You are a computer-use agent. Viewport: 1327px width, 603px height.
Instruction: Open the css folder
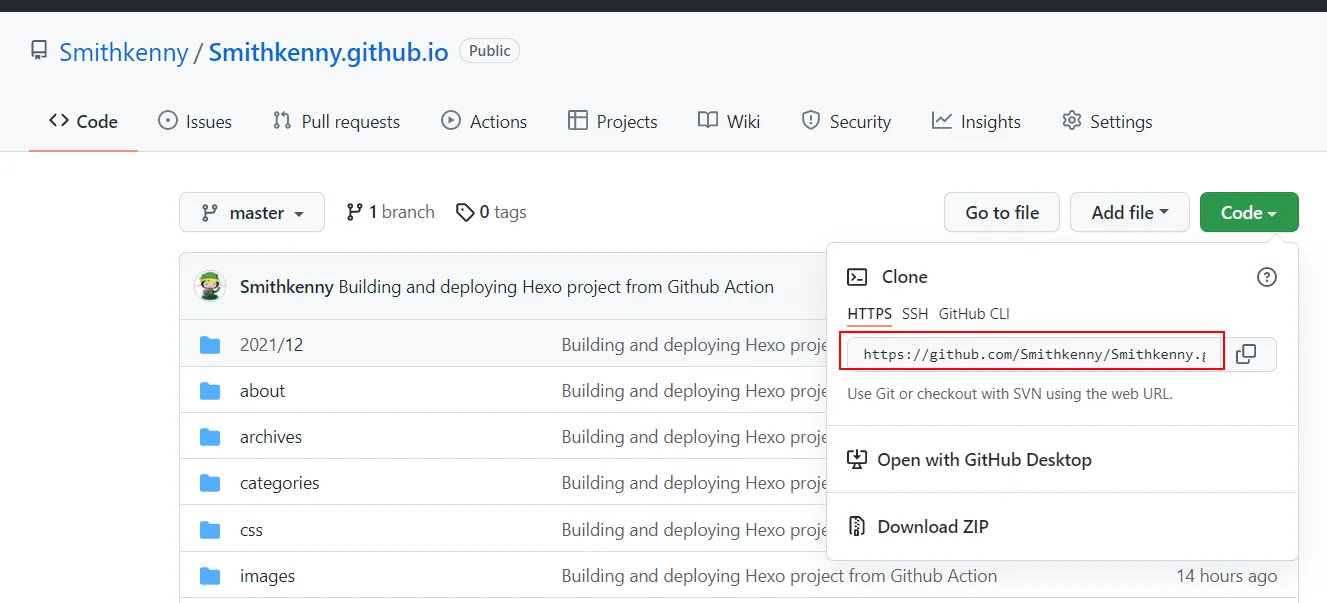(x=251, y=529)
